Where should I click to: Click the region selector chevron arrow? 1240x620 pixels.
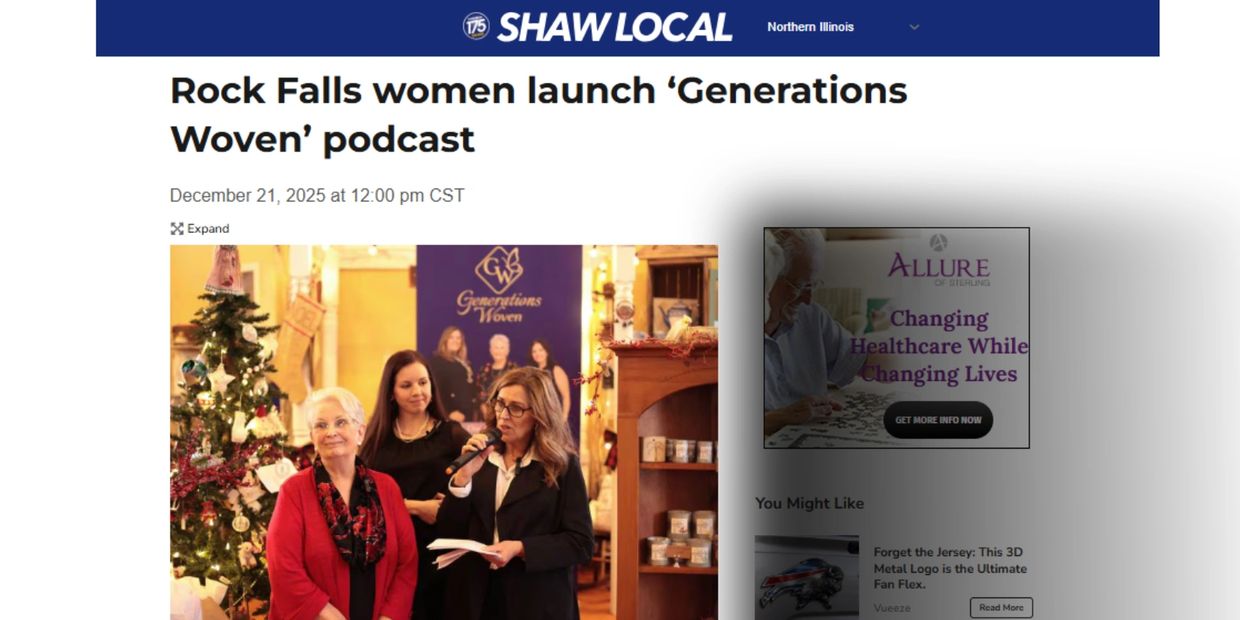pos(914,27)
